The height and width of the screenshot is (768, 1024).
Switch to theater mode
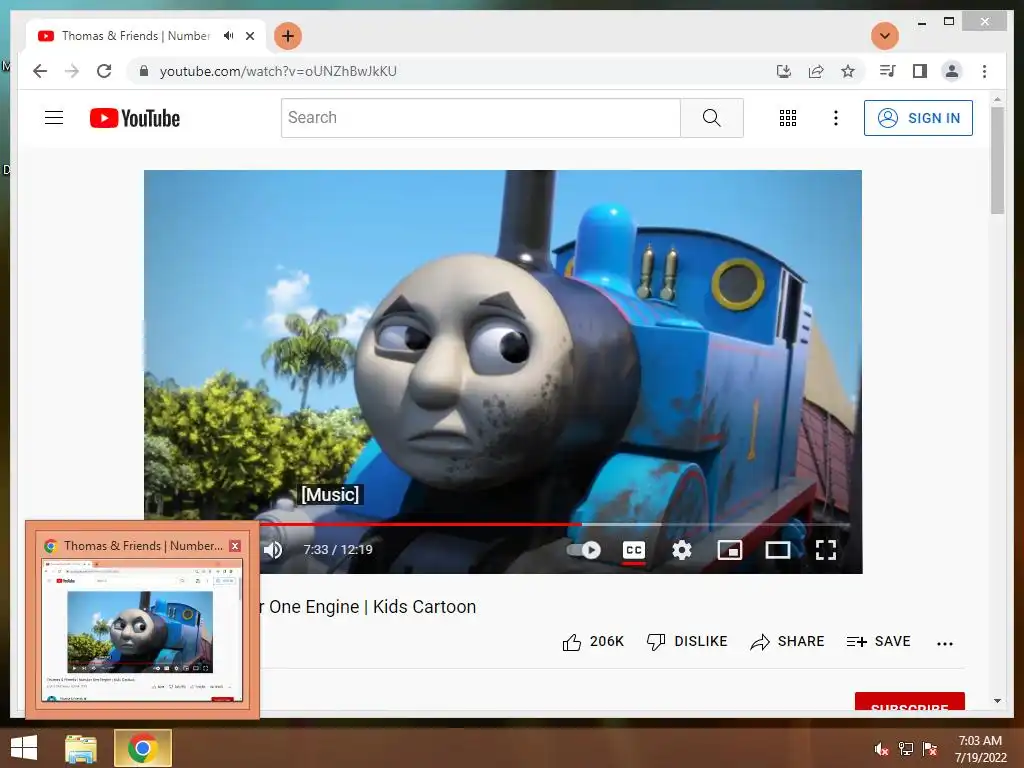(777, 550)
